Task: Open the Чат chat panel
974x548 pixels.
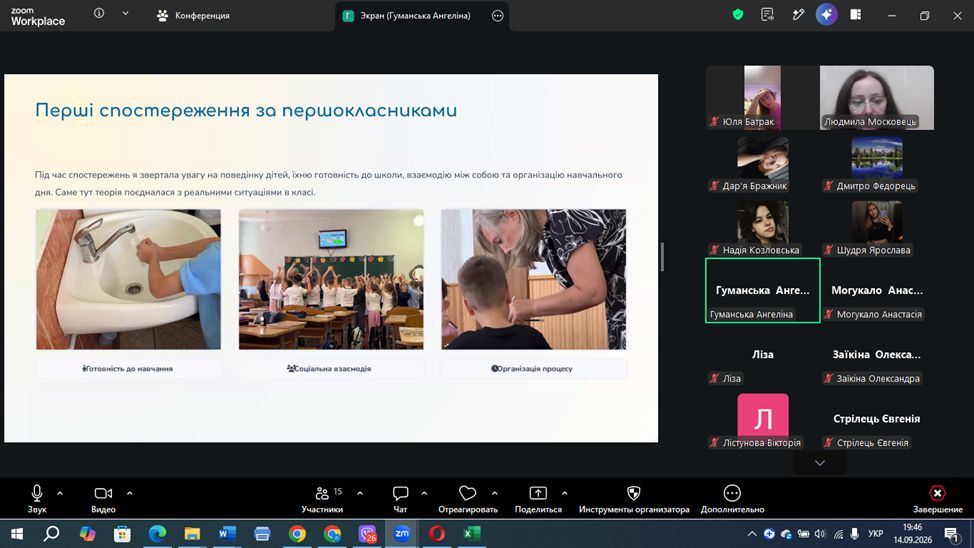Action: [x=400, y=500]
